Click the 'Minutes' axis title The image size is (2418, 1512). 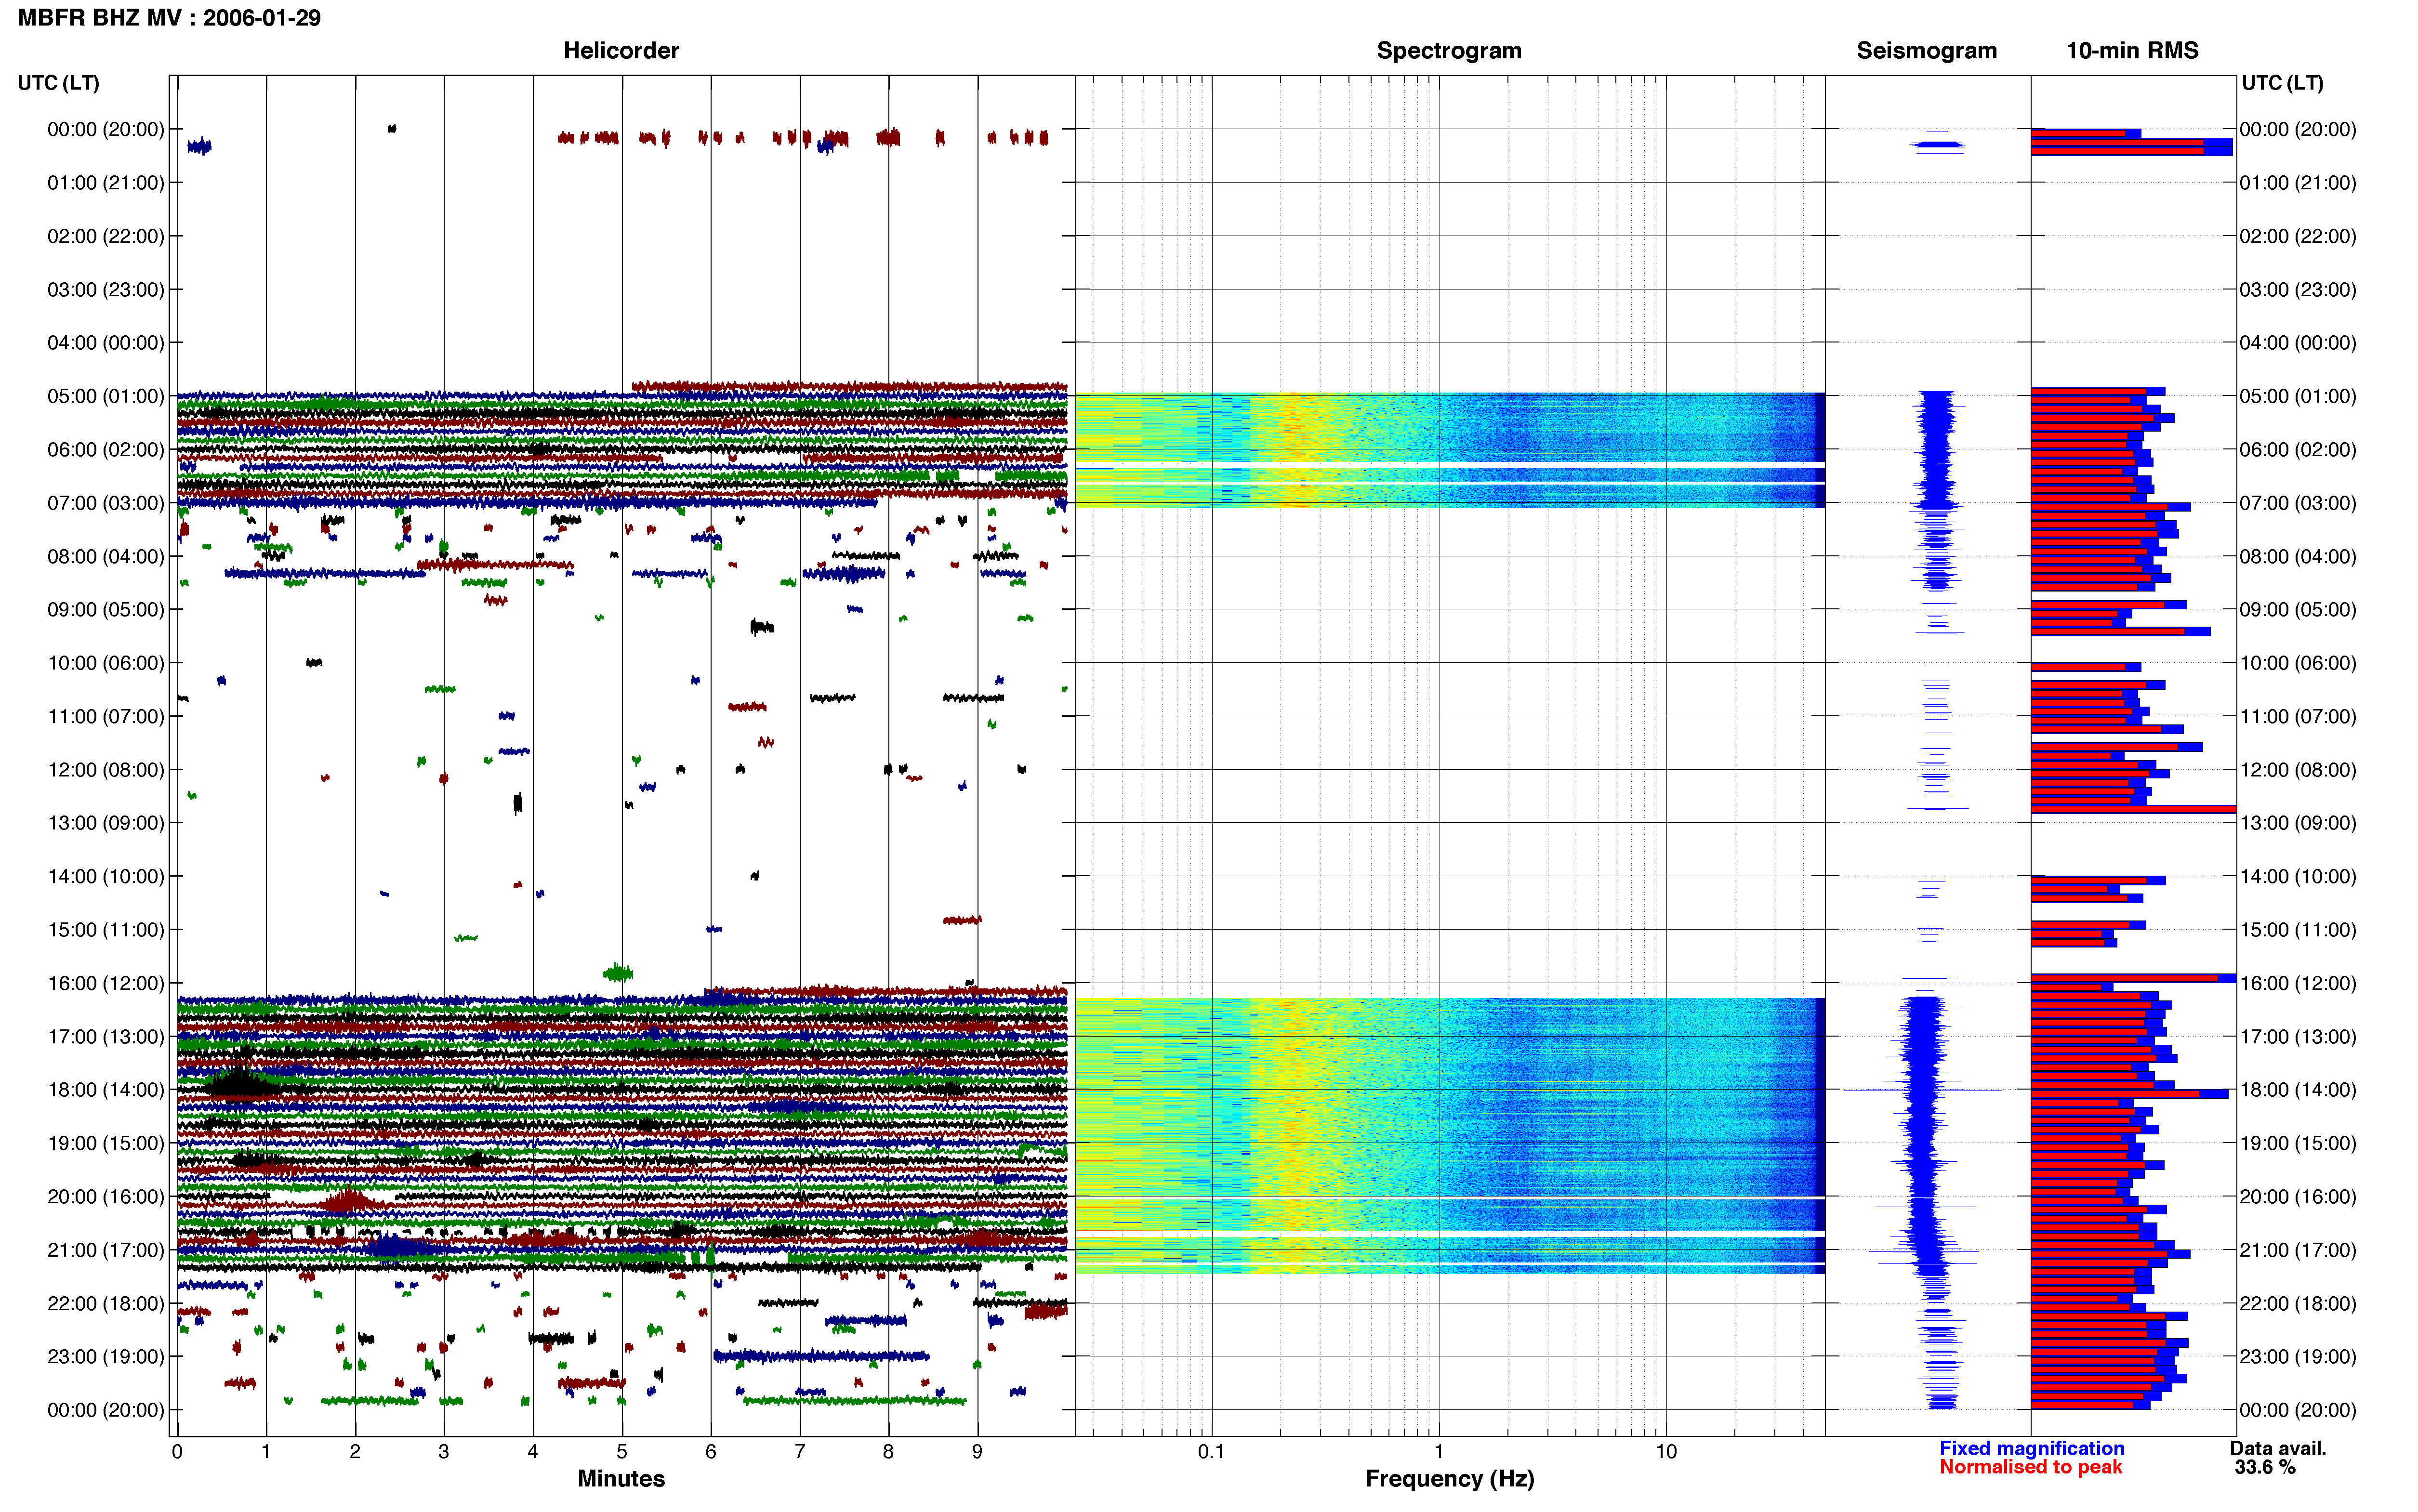click(x=621, y=1478)
